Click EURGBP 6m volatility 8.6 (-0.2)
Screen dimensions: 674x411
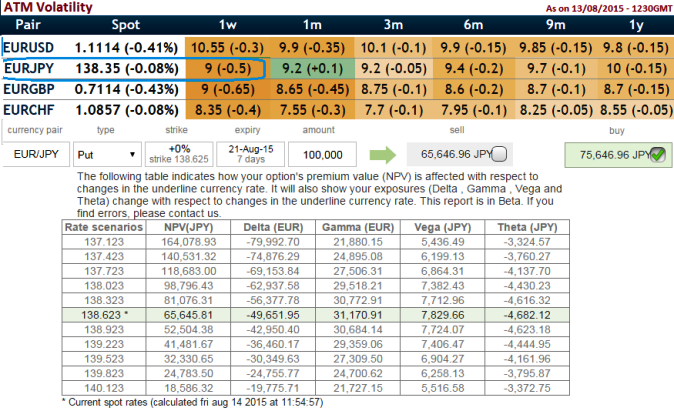click(474, 89)
